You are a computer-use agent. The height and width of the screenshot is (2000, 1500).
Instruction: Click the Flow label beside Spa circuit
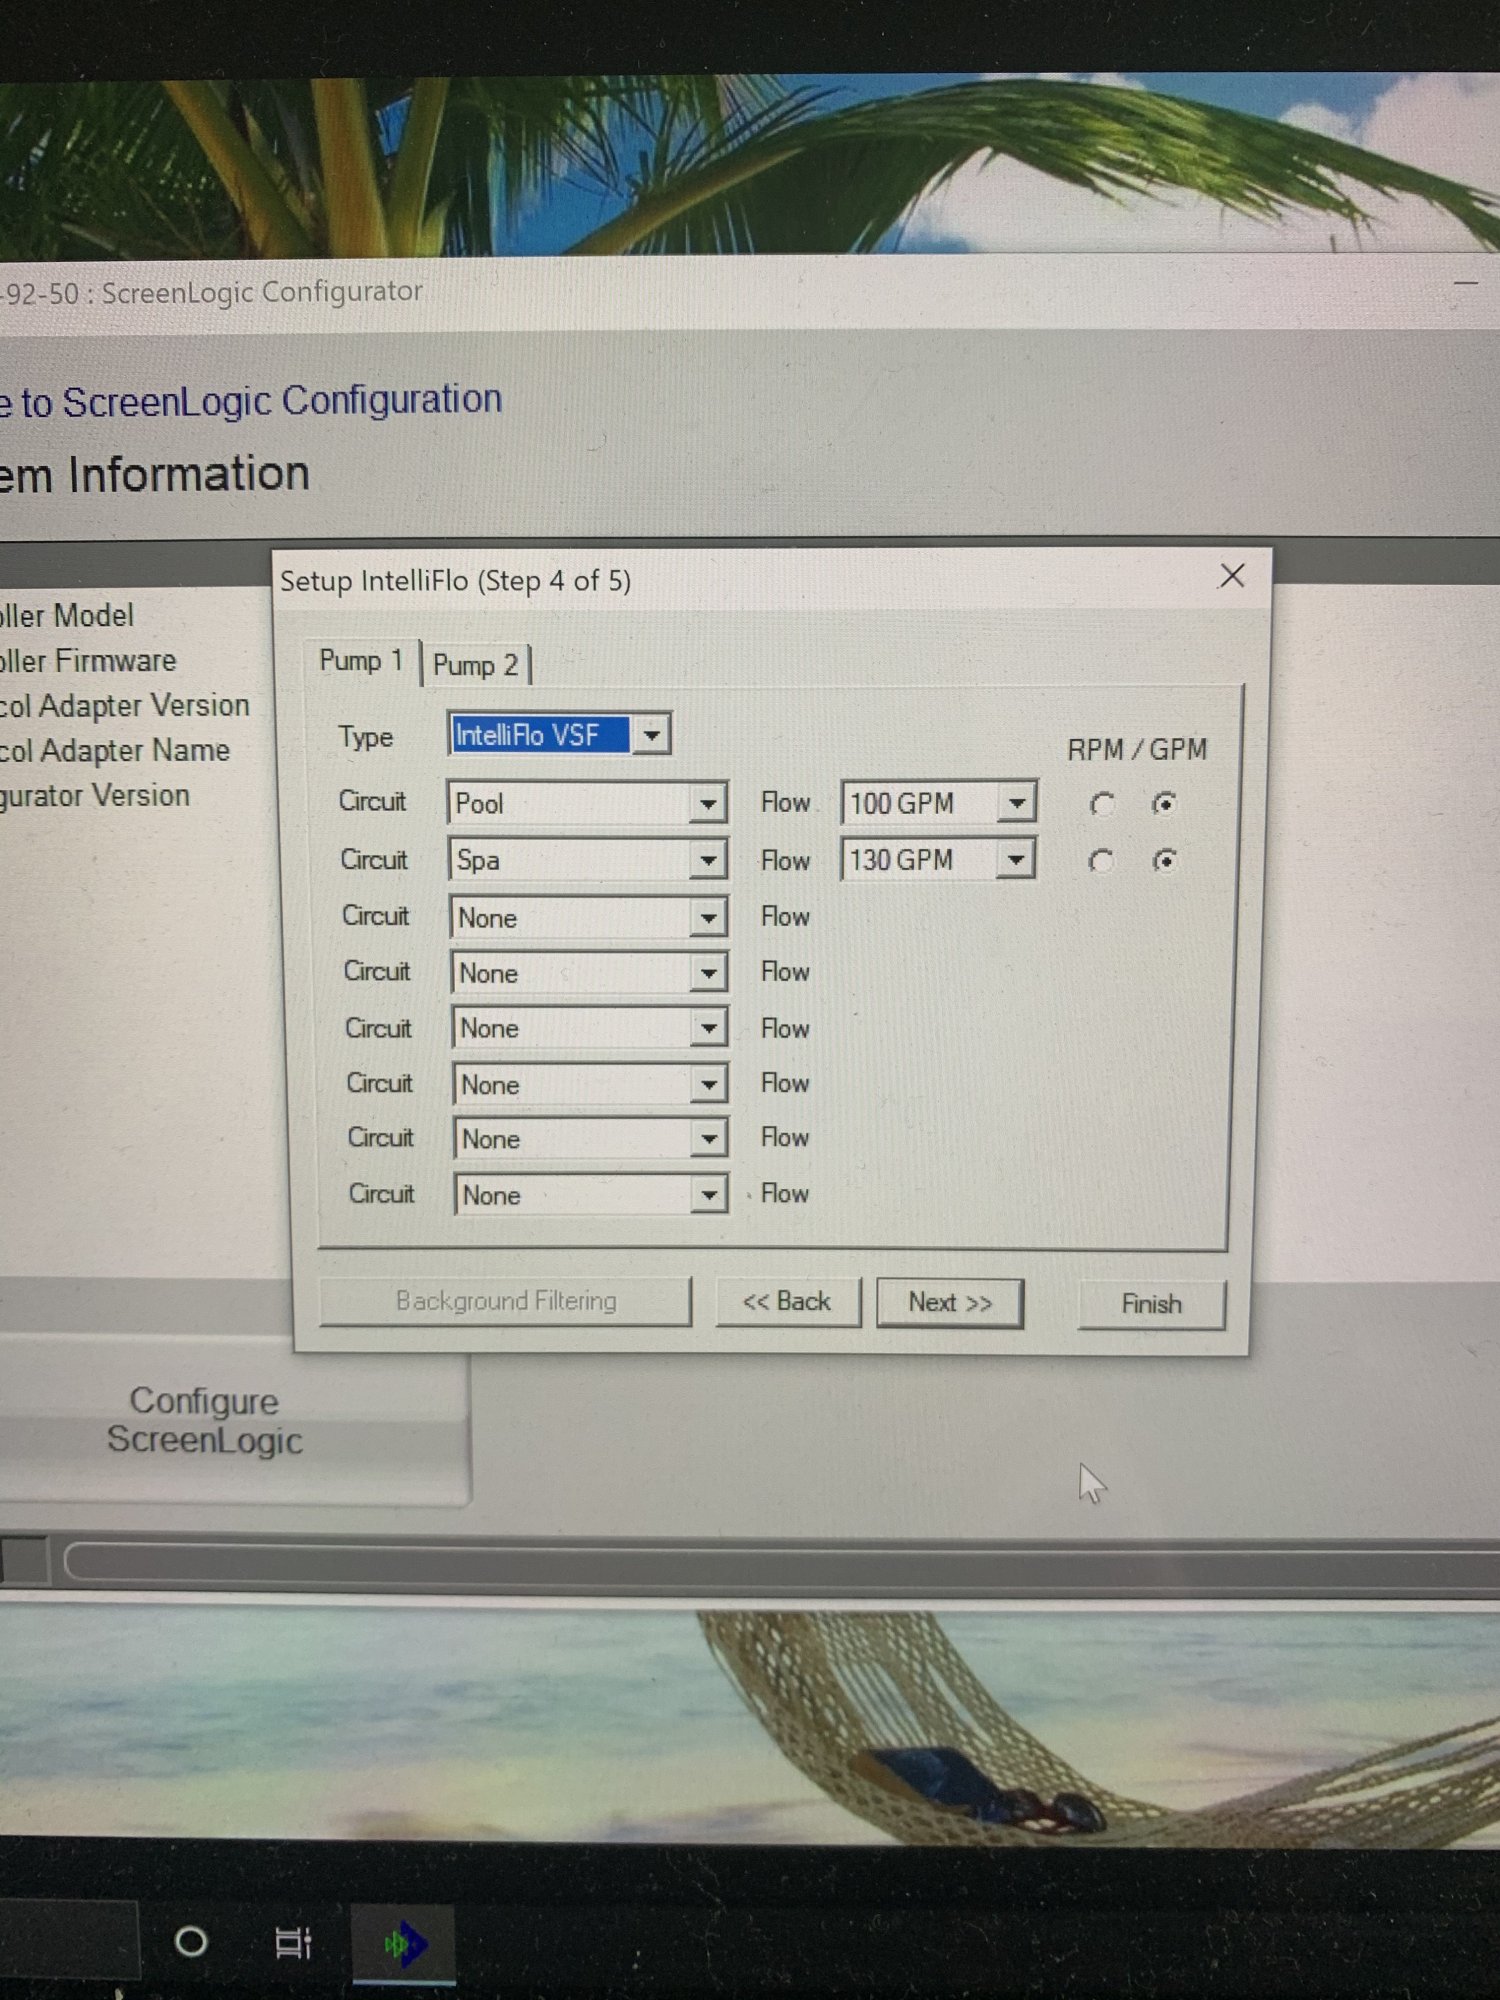click(x=785, y=860)
